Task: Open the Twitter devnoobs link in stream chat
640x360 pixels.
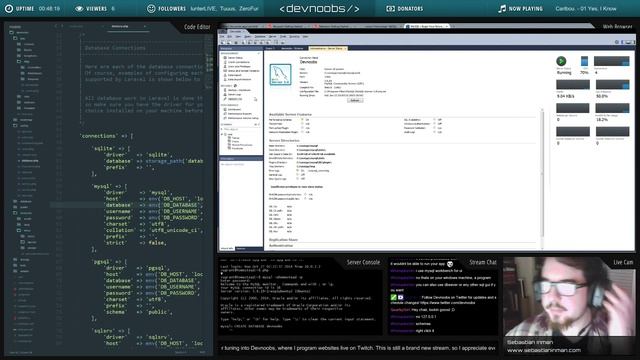Action: click(447, 302)
